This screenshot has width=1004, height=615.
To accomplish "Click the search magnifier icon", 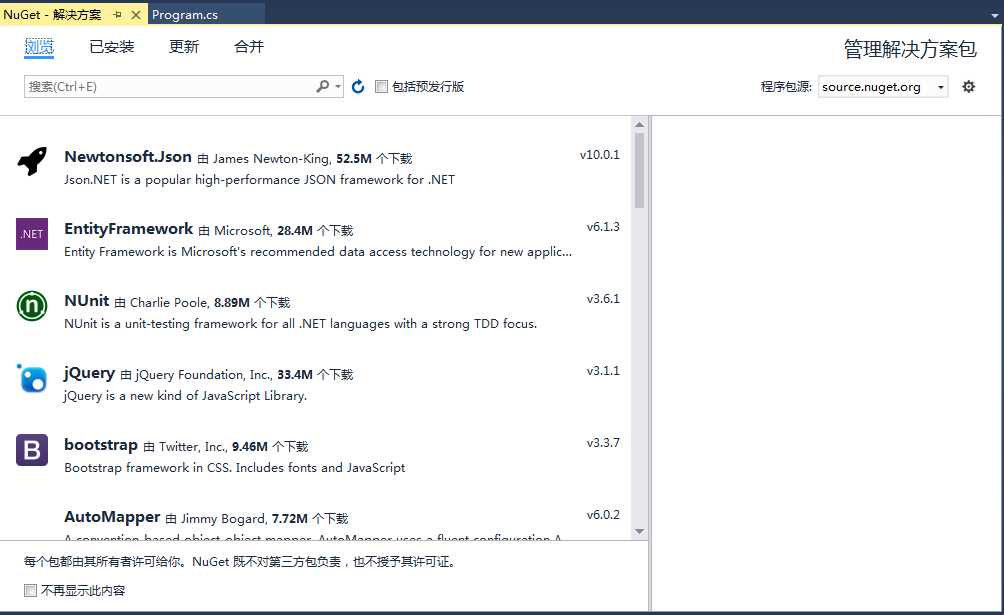I will [x=323, y=86].
